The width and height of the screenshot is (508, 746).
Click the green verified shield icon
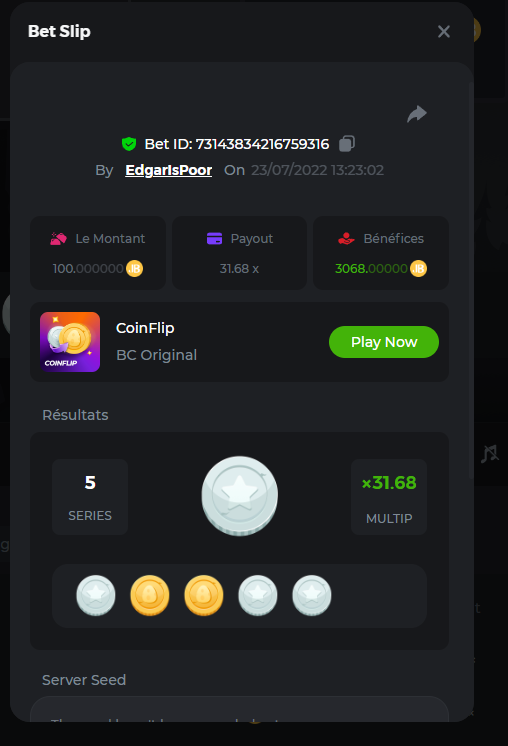(x=129, y=144)
